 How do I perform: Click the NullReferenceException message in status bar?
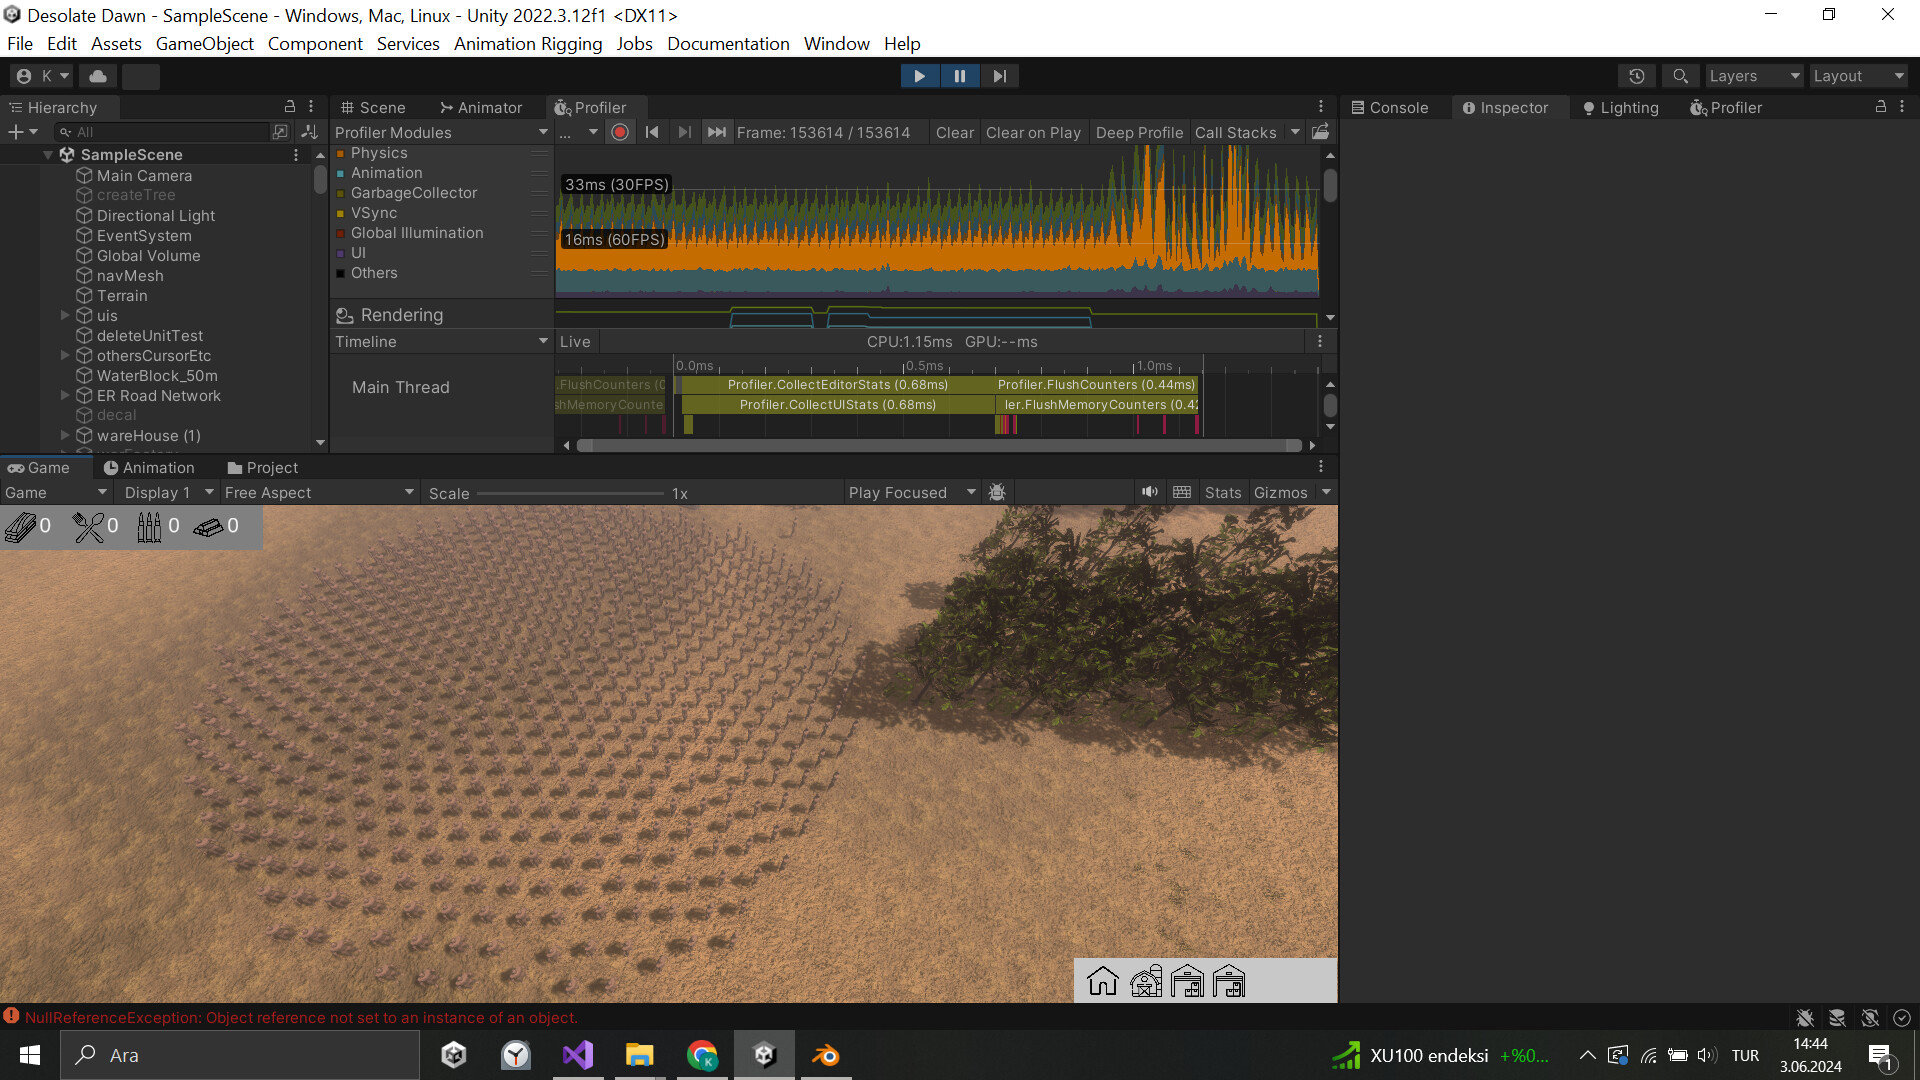coord(300,1017)
